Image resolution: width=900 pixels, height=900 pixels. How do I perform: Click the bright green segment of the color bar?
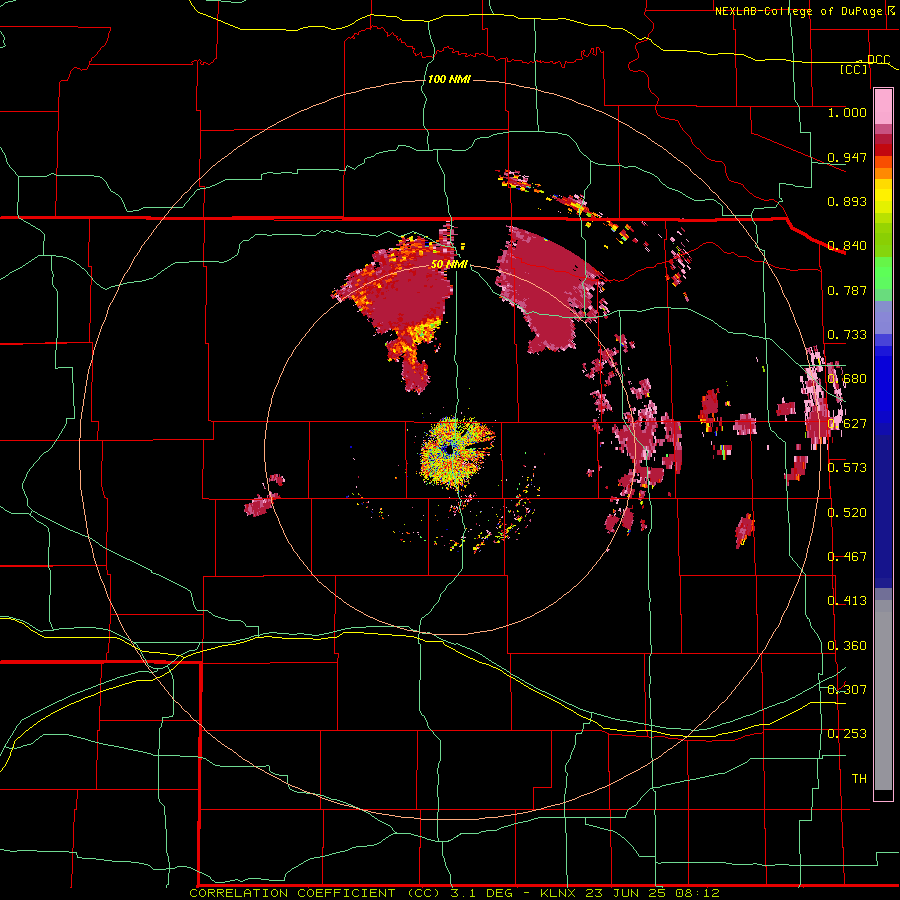(883, 273)
